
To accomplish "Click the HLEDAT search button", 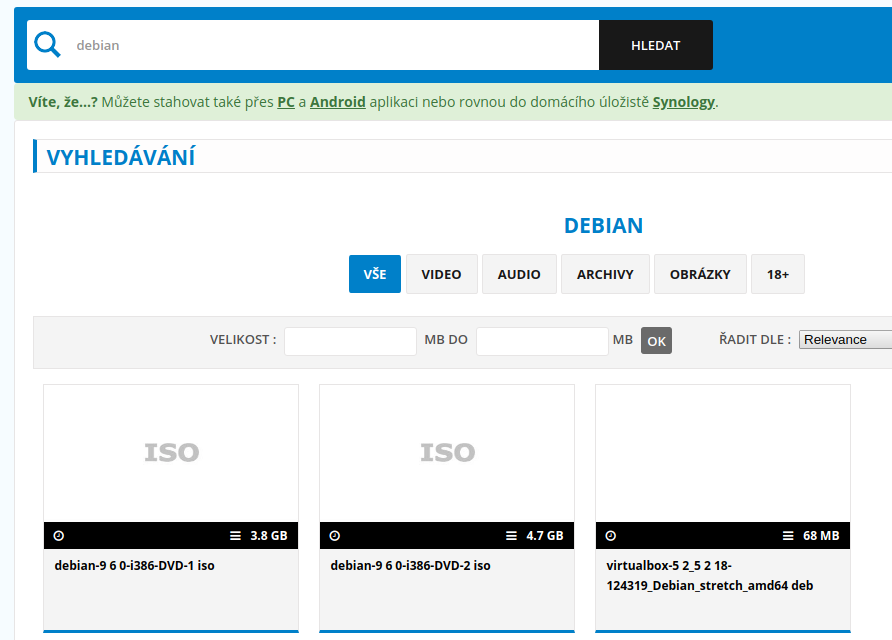I will point(656,46).
